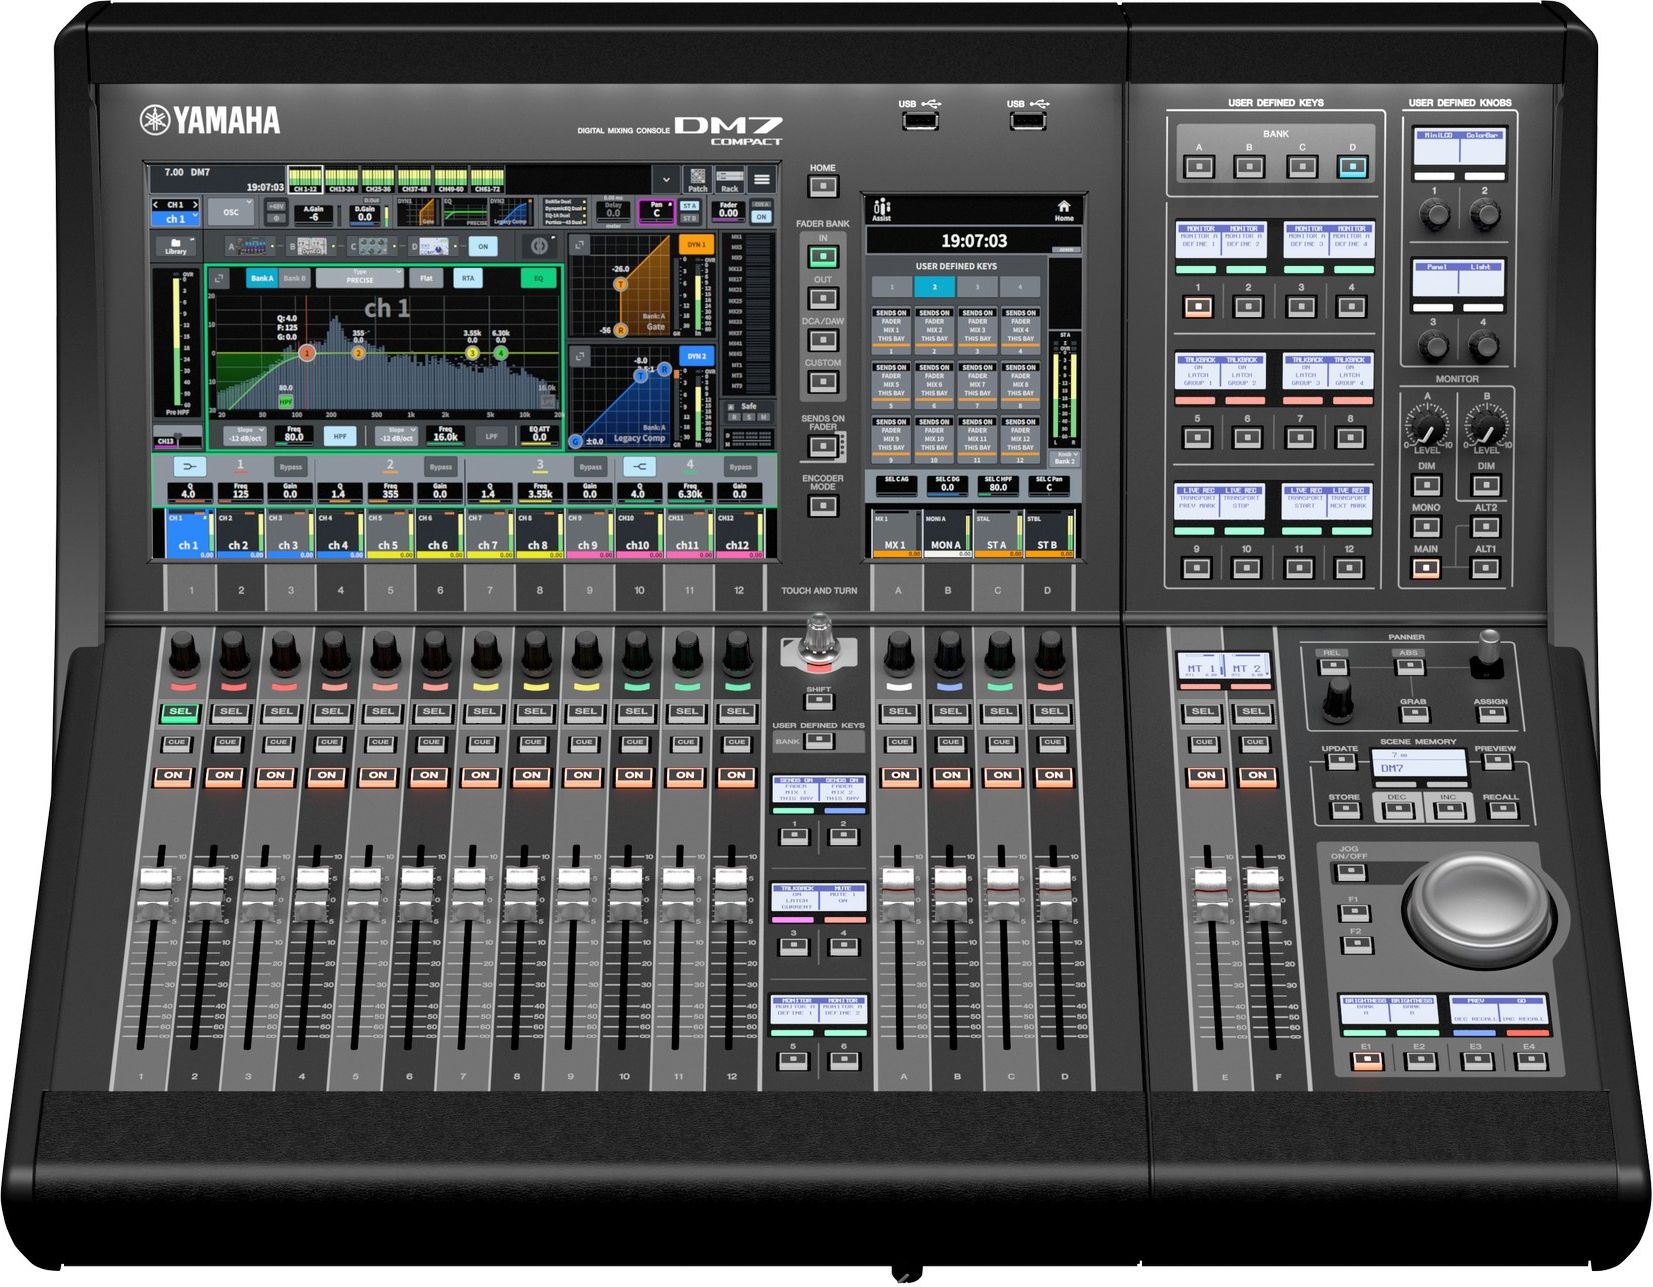This screenshot has width=1653, height=1287.
Task: Tap the Home icon on utility screen
Action: (x=1063, y=210)
